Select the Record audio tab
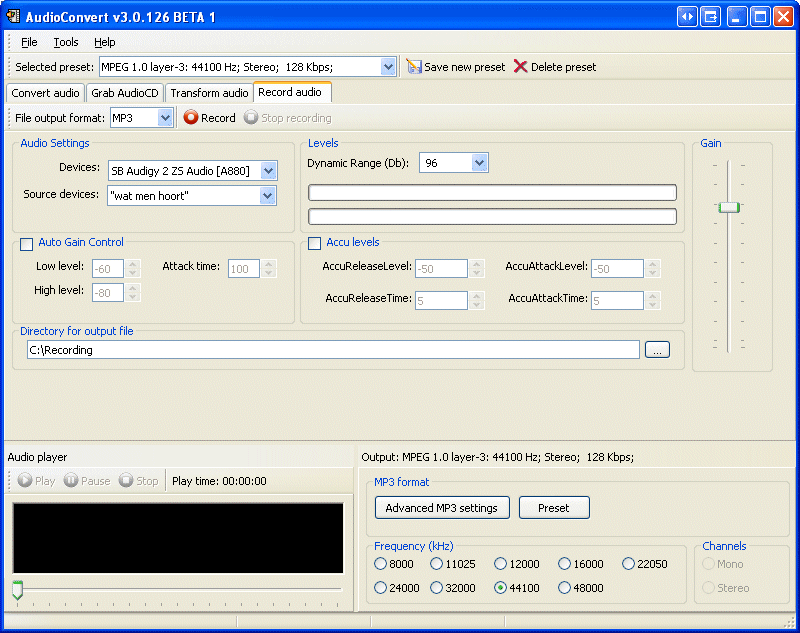This screenshot has height=633, width=800. pyautogui.click(x=290, y=92)
